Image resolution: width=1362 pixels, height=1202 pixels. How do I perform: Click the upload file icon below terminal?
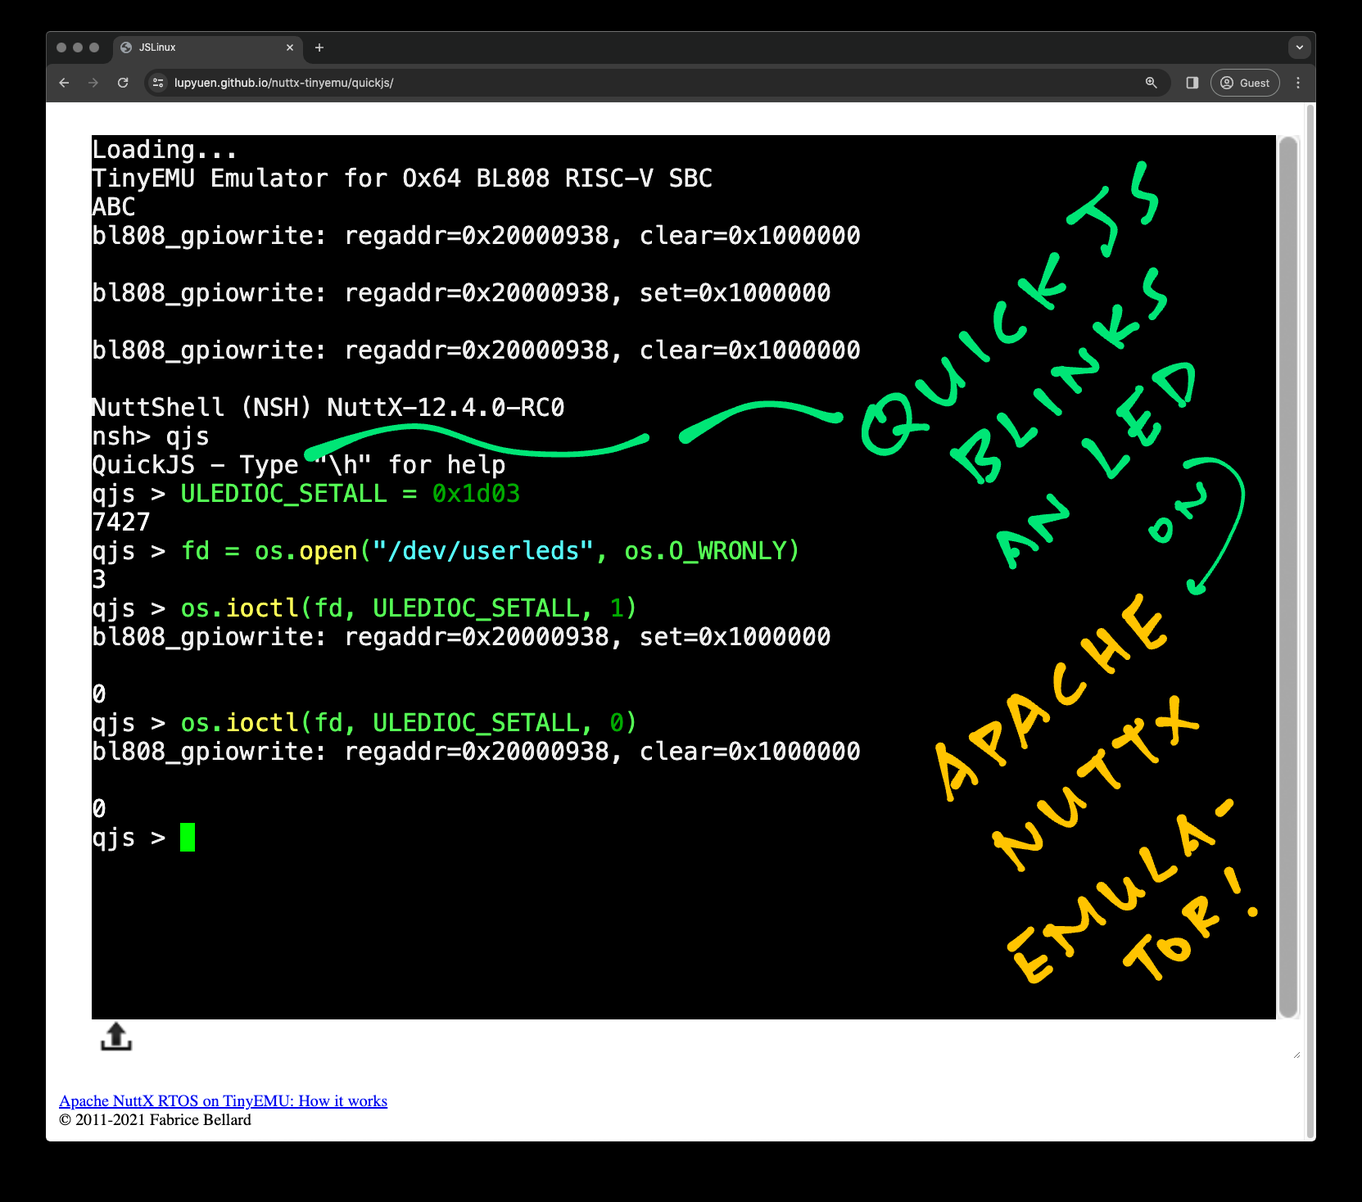click(x=116, y=1037)
